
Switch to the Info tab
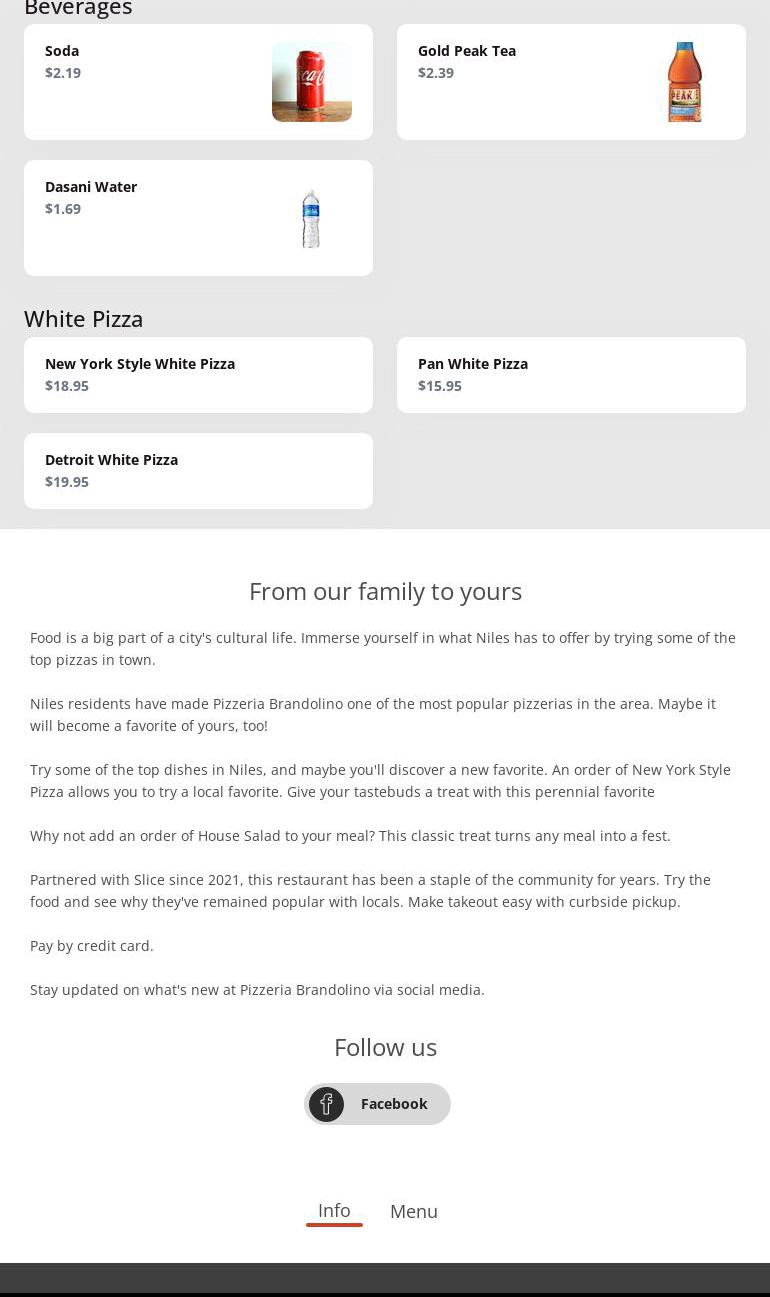click(334, 1211)
